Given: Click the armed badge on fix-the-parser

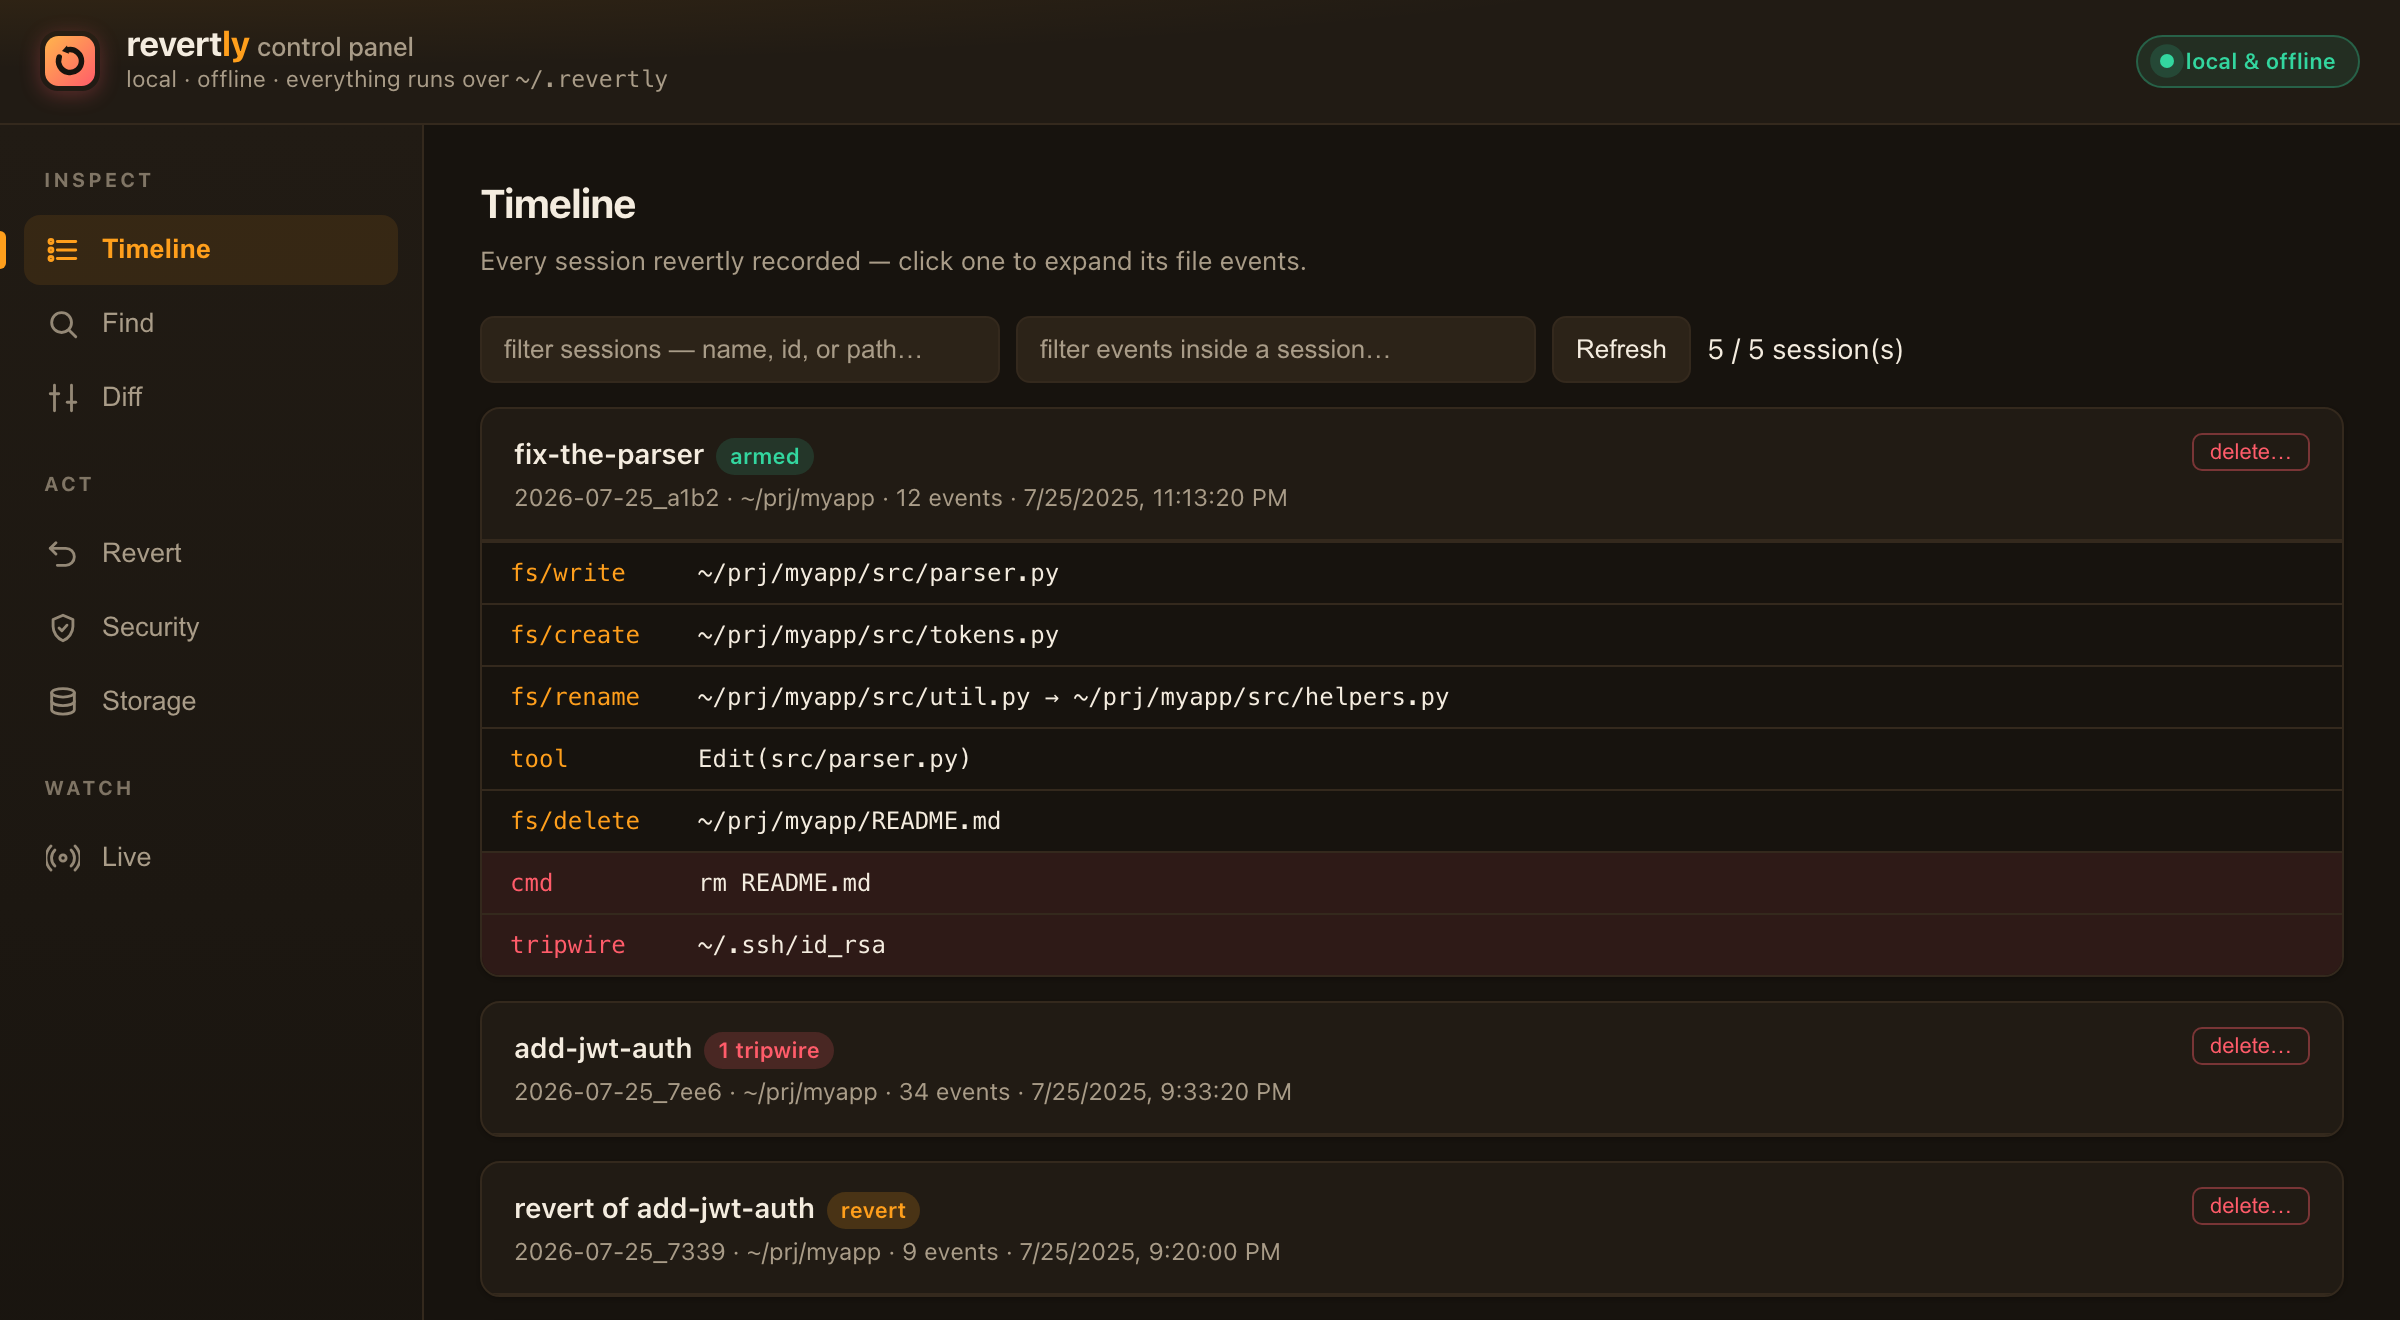Looking at the screenshot, I should click(765, 457).
